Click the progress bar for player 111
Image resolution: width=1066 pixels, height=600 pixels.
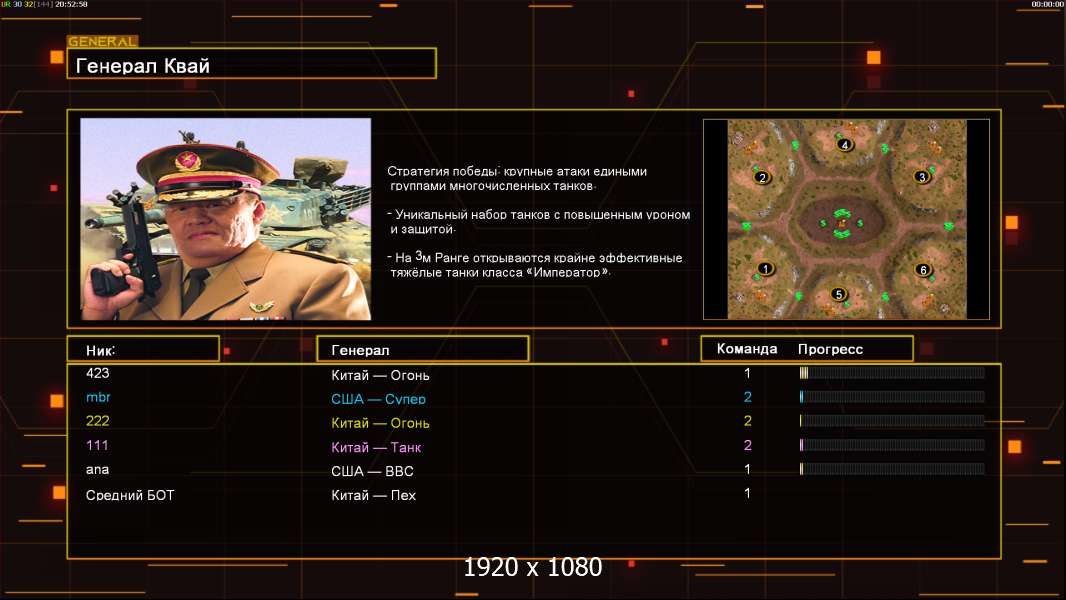tap(892, 445)
